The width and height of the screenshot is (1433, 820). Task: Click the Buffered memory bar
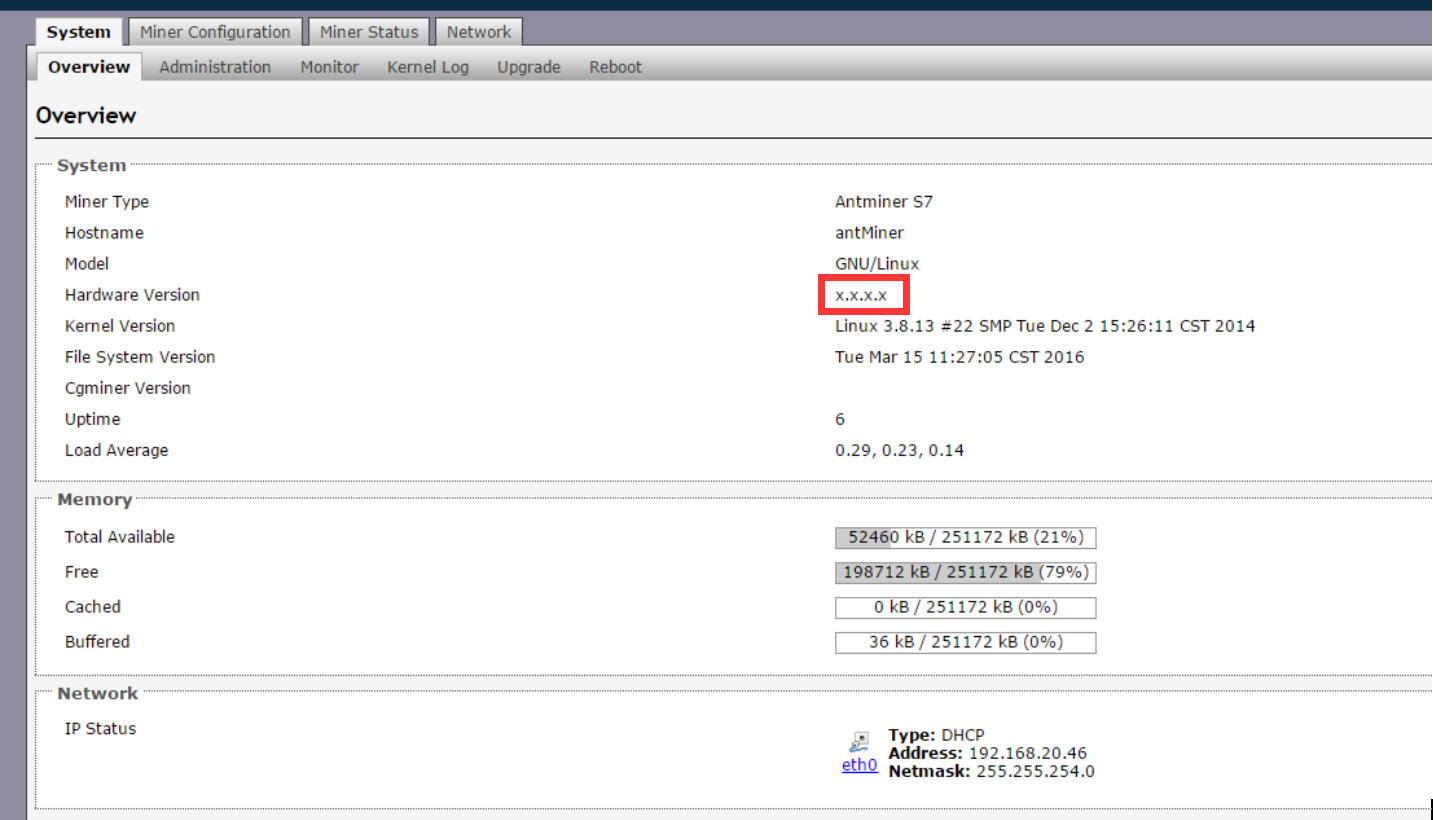tap(965, 642)
